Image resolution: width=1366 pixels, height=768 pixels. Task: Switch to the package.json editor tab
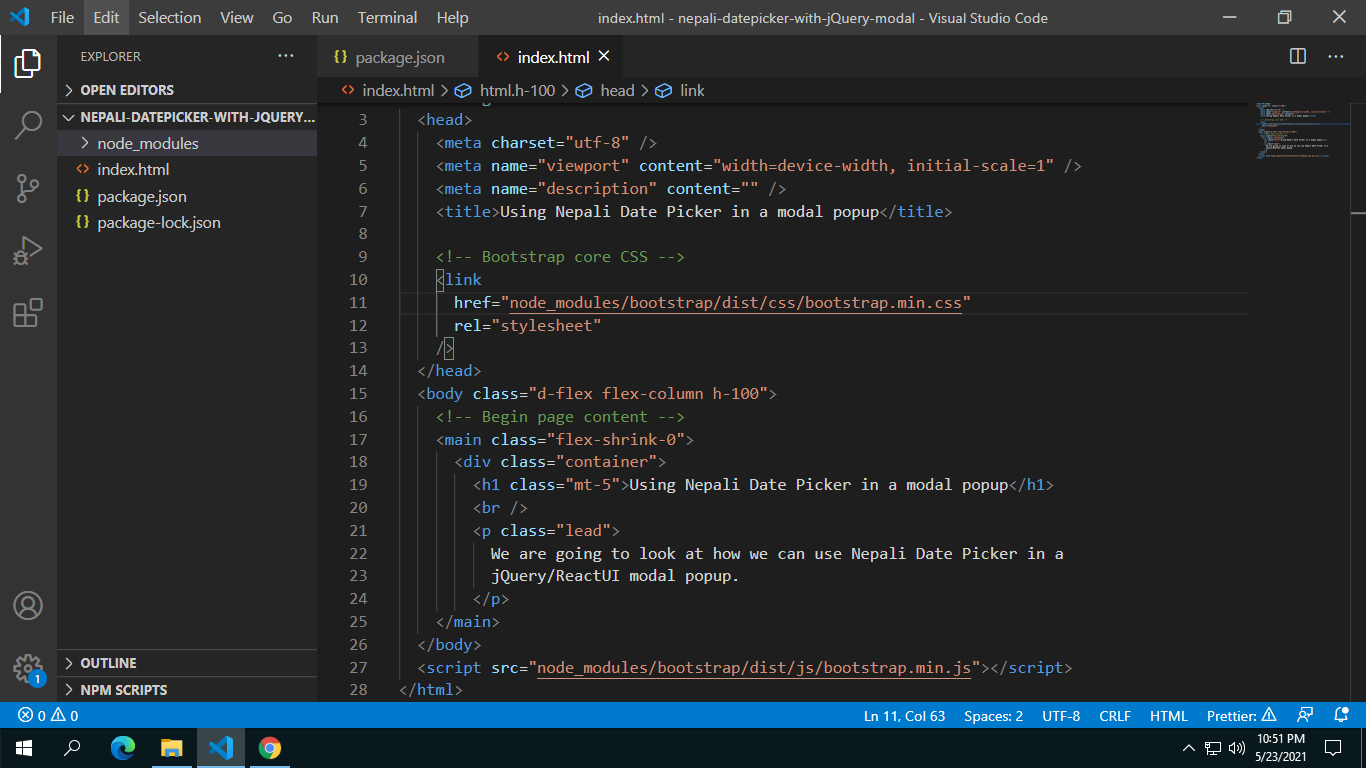(x=399, y=57)
